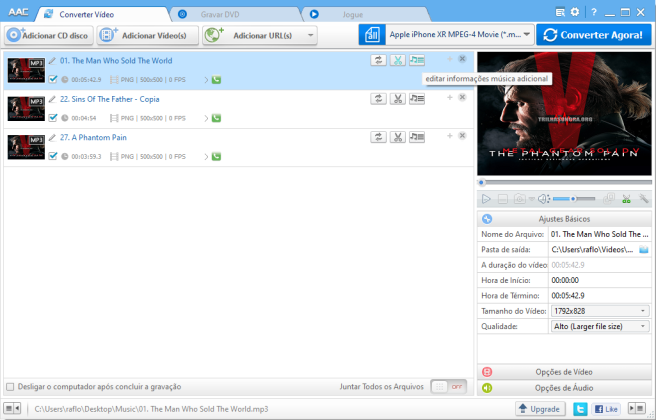Viewport: 656px width, 420px height.
Task: Edit music info for The Man Who Sold The World
Action: click(417, 60)
